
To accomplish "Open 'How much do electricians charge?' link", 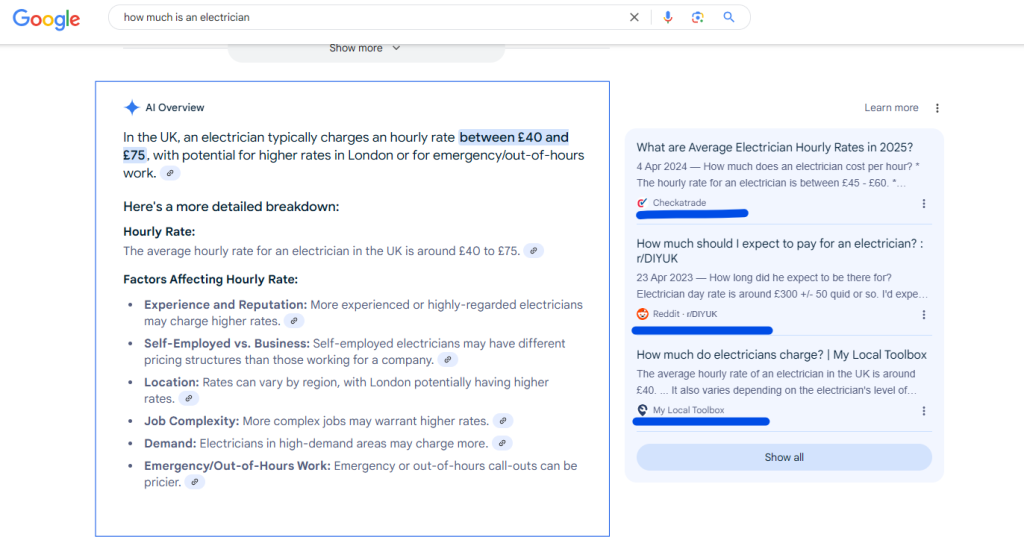I will click(782, 355).
